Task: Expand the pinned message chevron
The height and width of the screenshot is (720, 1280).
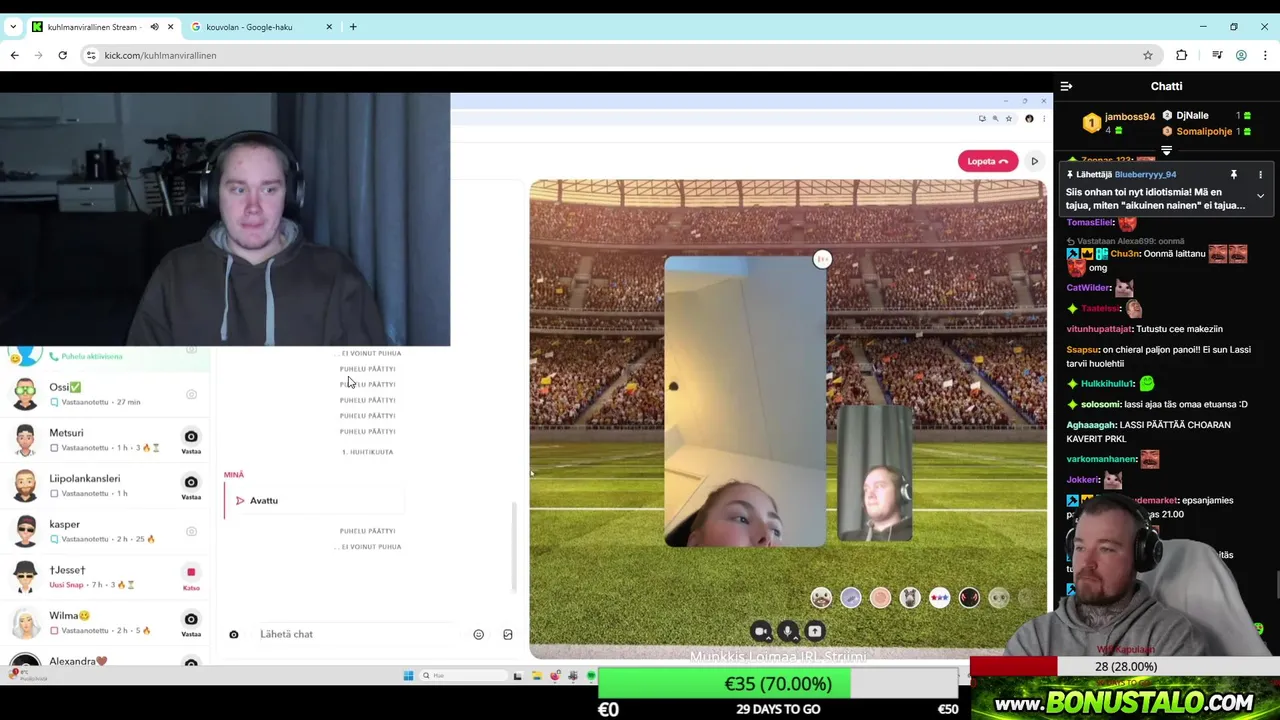Action: tap(1260, 196)
